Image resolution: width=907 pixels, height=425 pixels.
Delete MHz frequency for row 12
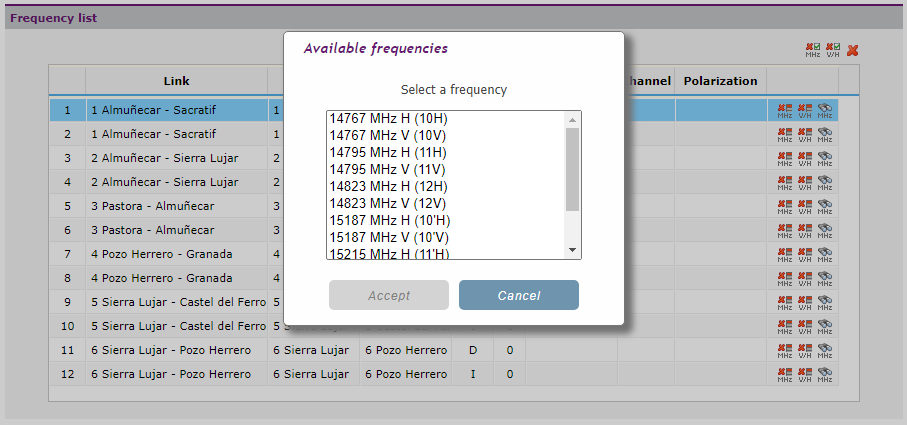click(785, 374)
